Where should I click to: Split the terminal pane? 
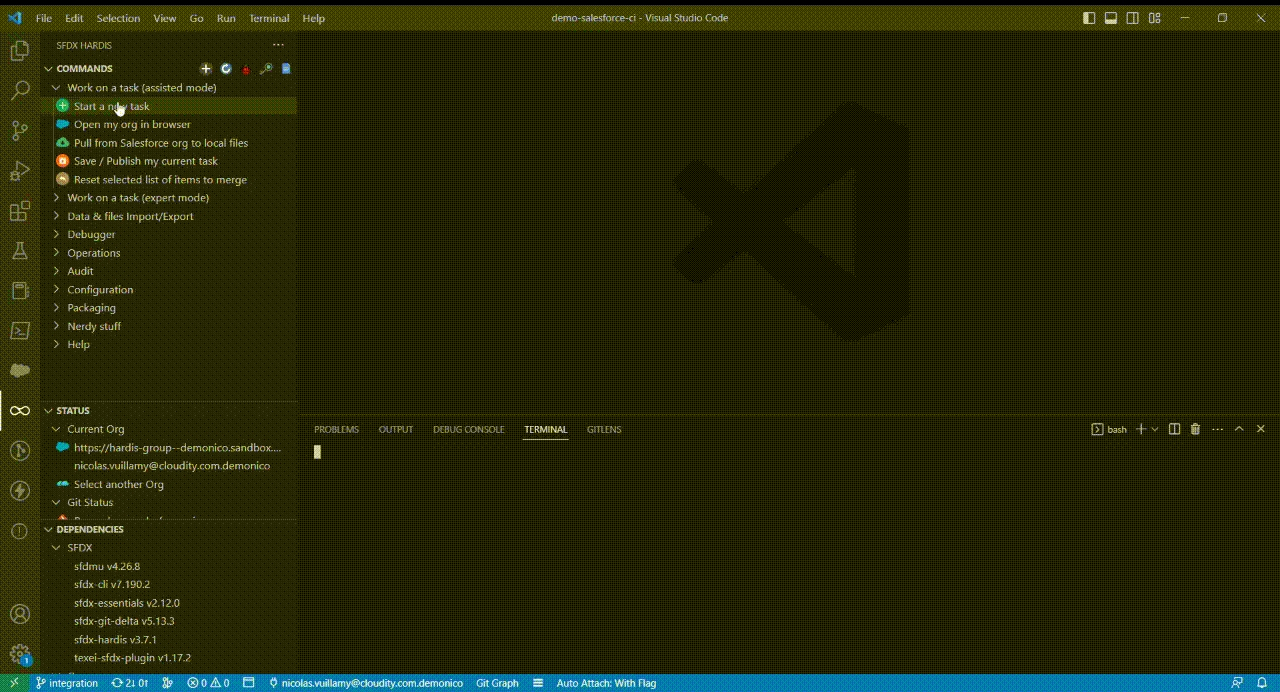[1175, 429]
